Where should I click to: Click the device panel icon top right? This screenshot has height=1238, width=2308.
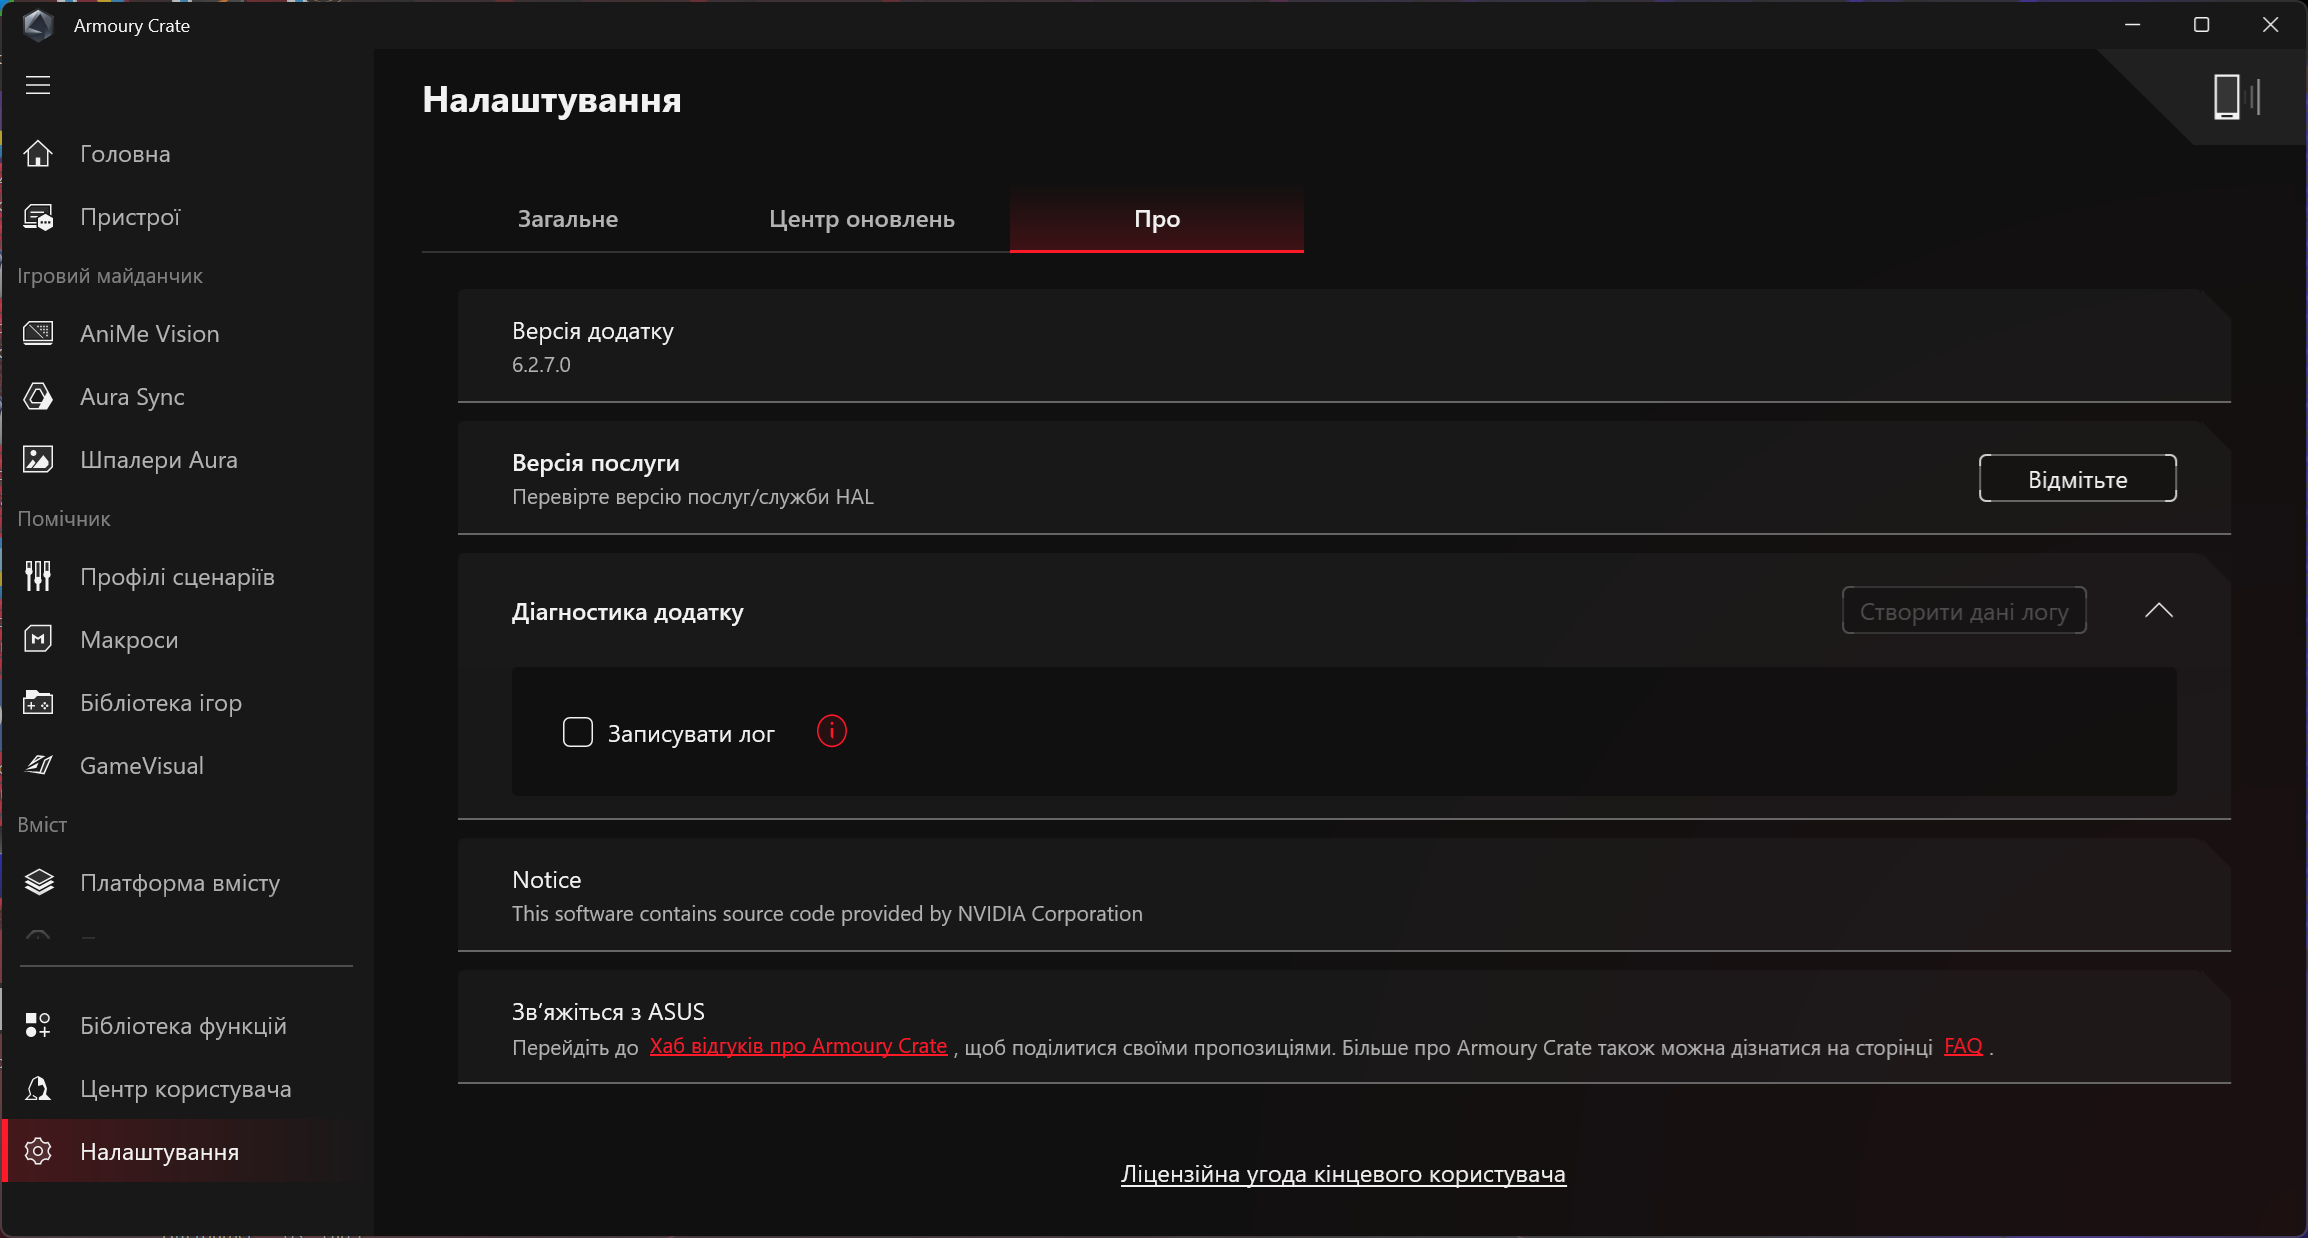(2235, 97)
